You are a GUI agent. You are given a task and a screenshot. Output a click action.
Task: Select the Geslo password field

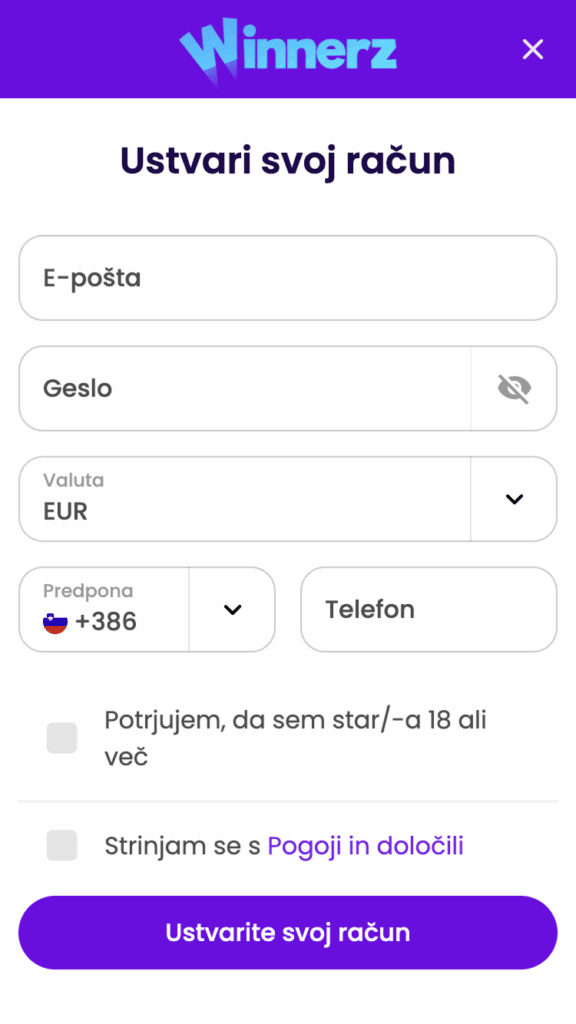[240, 389]
